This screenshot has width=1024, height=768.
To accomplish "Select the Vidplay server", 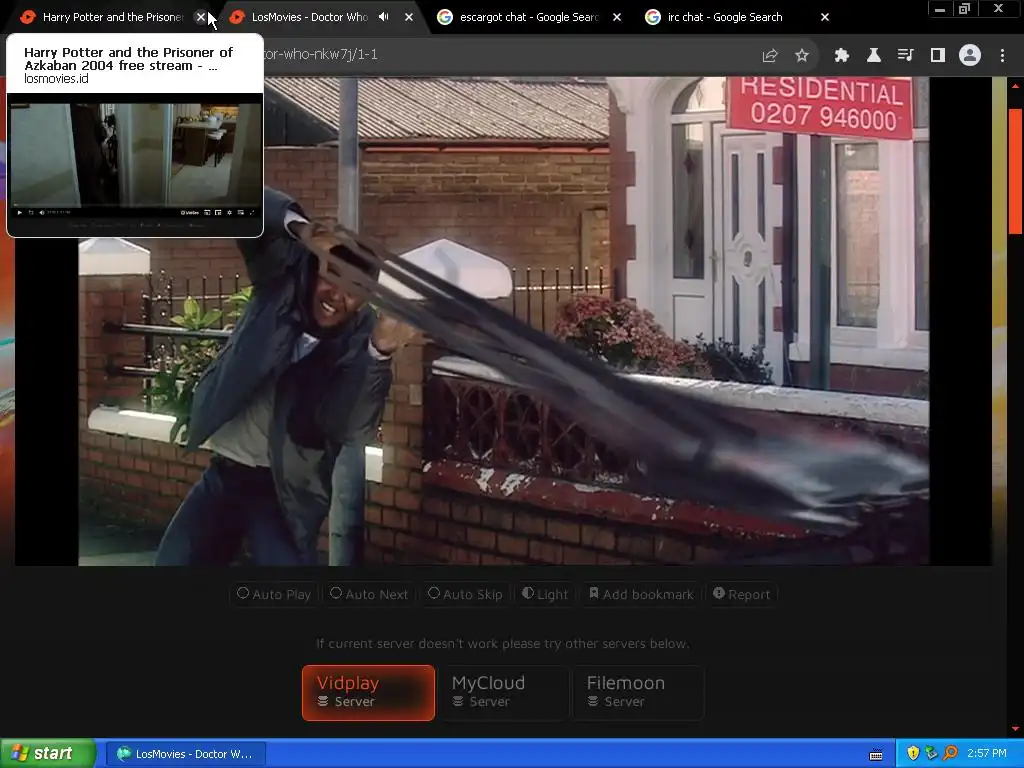I will click(x=368, y=693).
